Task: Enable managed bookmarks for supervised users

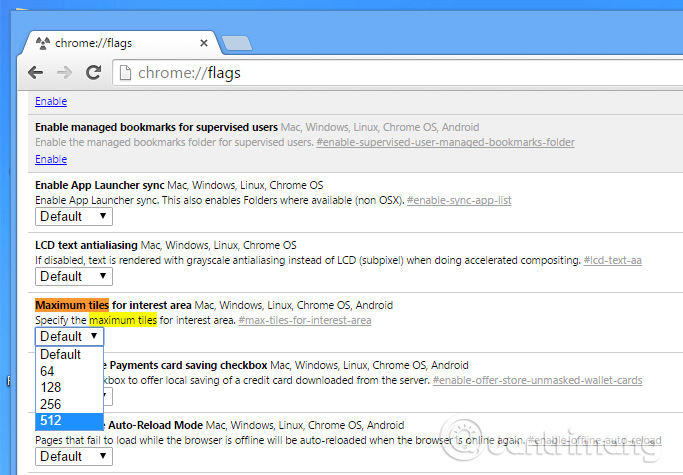Action: click(51, 159)
